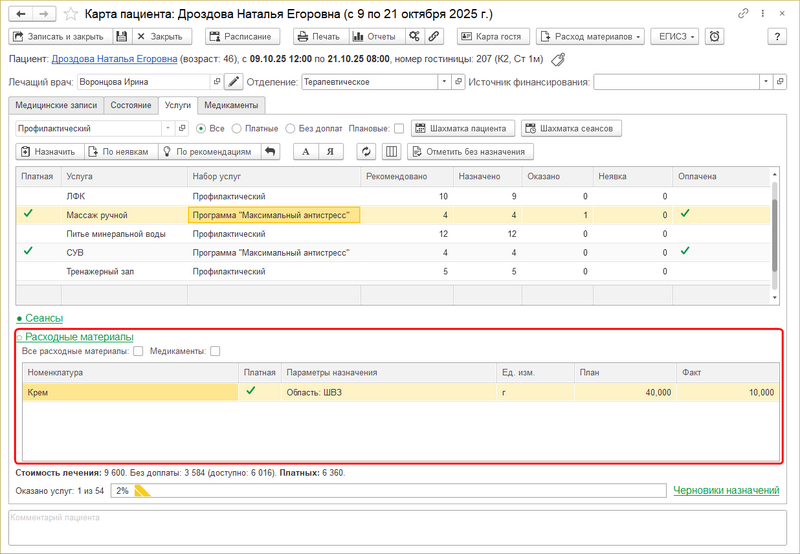800x554 pixels.
Task: Click the tag icon after the room number
Action: [x=558, y=59]
